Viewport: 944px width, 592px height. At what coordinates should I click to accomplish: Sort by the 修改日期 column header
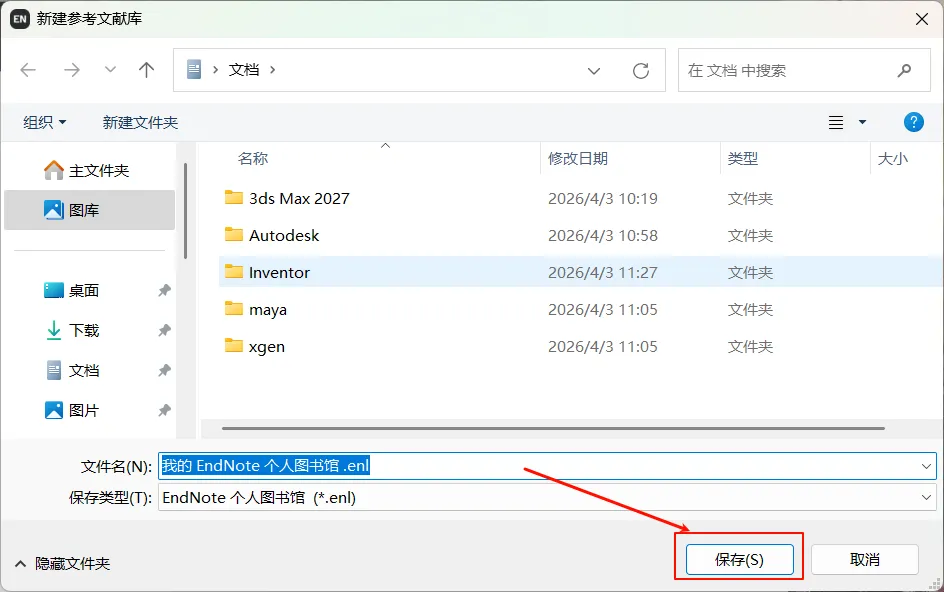click(x=578, y=158)
